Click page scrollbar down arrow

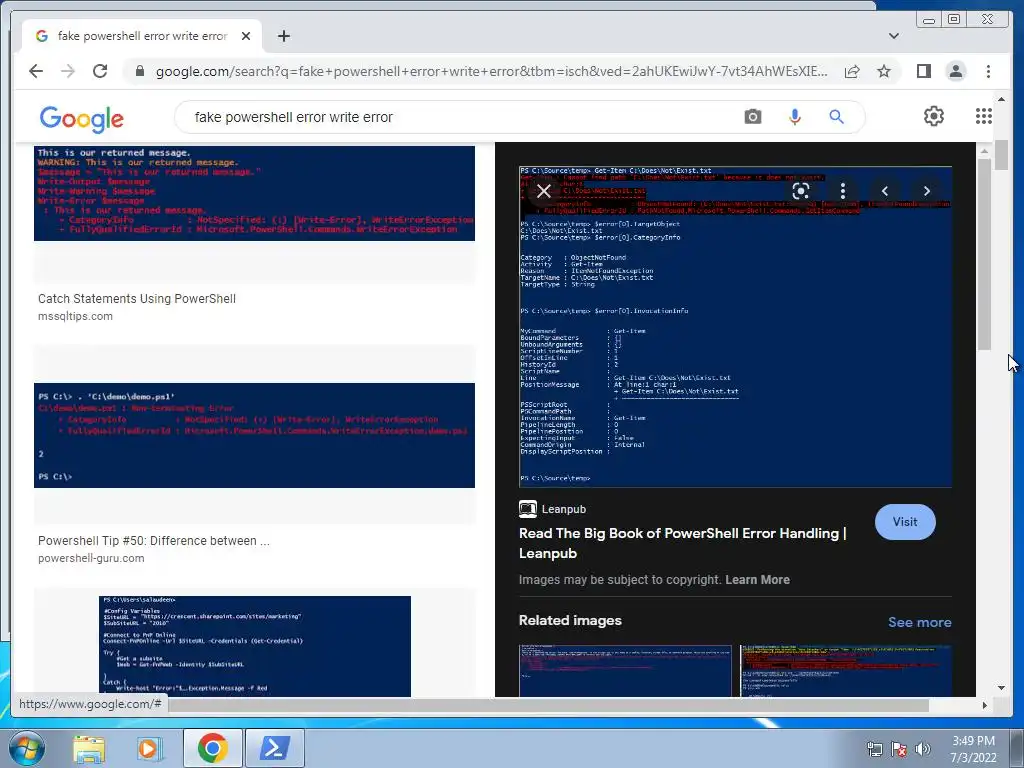1001,688
